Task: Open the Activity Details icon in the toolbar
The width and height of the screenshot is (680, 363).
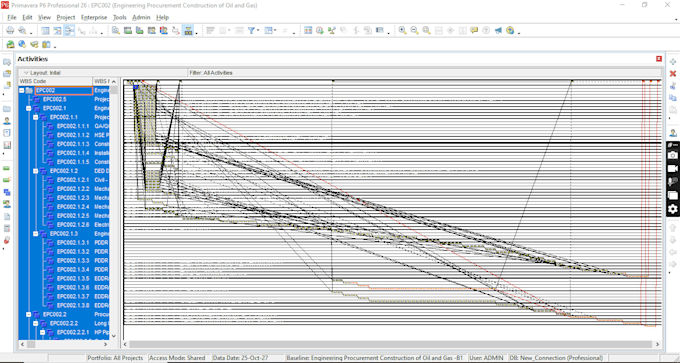Action: [116, 30]
